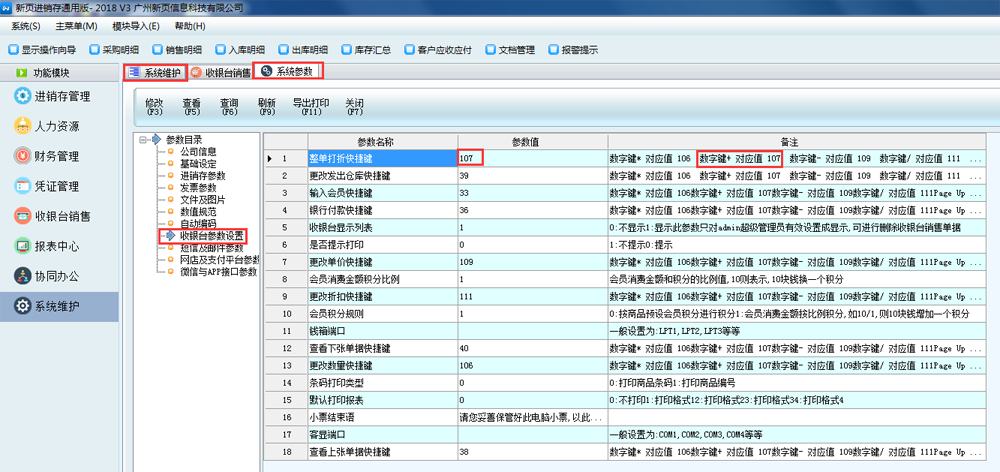
Task: Switch to the 收银台销售 tab
Action: pyautogui.click(x=226, y=72)
